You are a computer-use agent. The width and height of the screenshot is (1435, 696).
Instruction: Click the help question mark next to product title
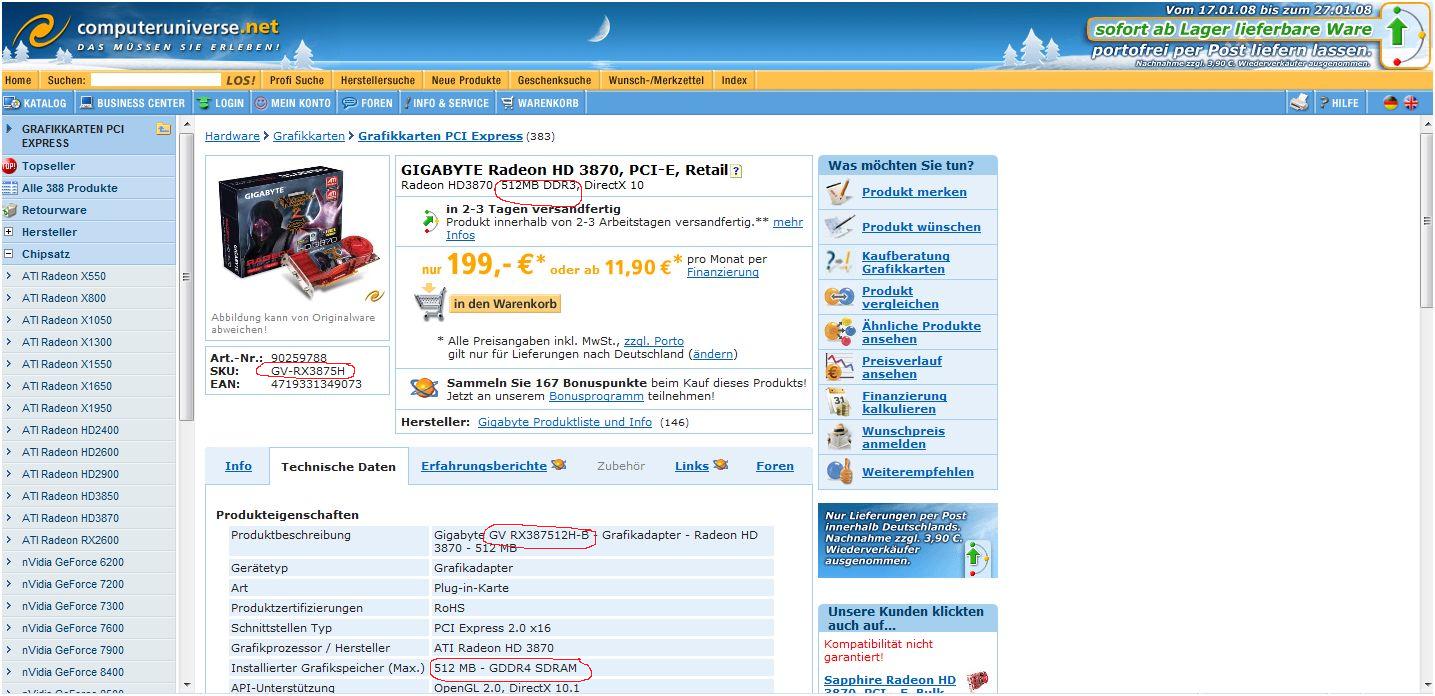[x=736, y=171]
